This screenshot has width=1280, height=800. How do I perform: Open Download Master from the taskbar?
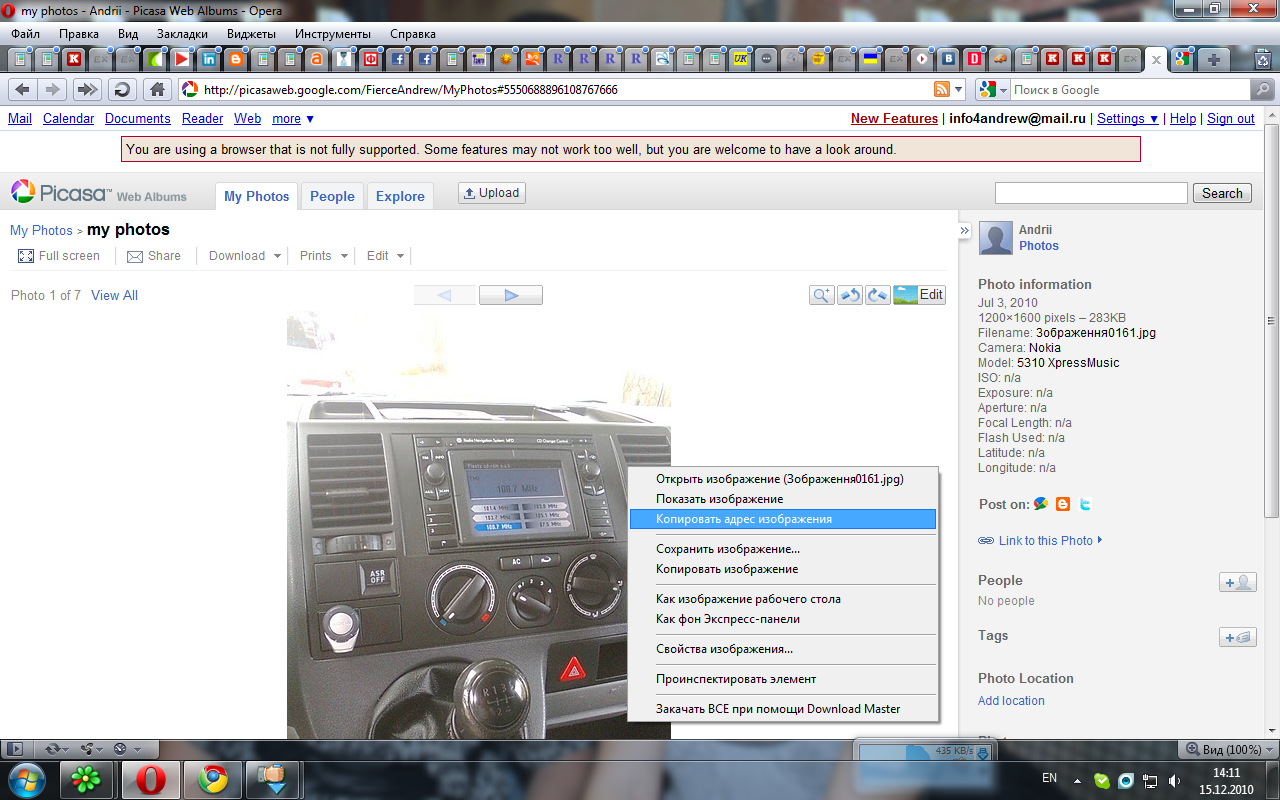point(271,779)
